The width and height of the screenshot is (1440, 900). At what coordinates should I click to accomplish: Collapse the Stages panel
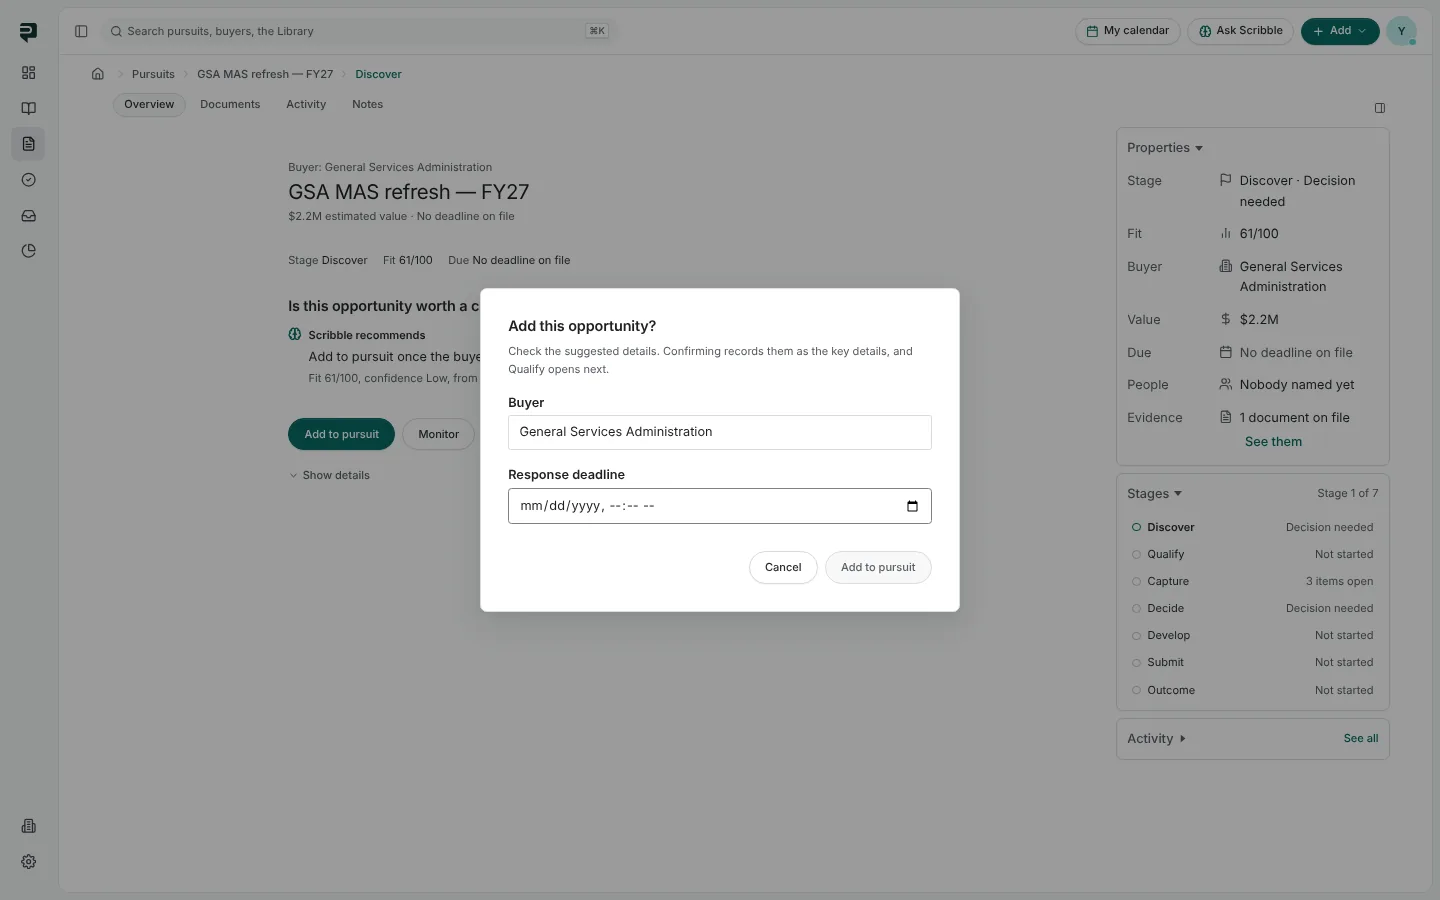1154,494
